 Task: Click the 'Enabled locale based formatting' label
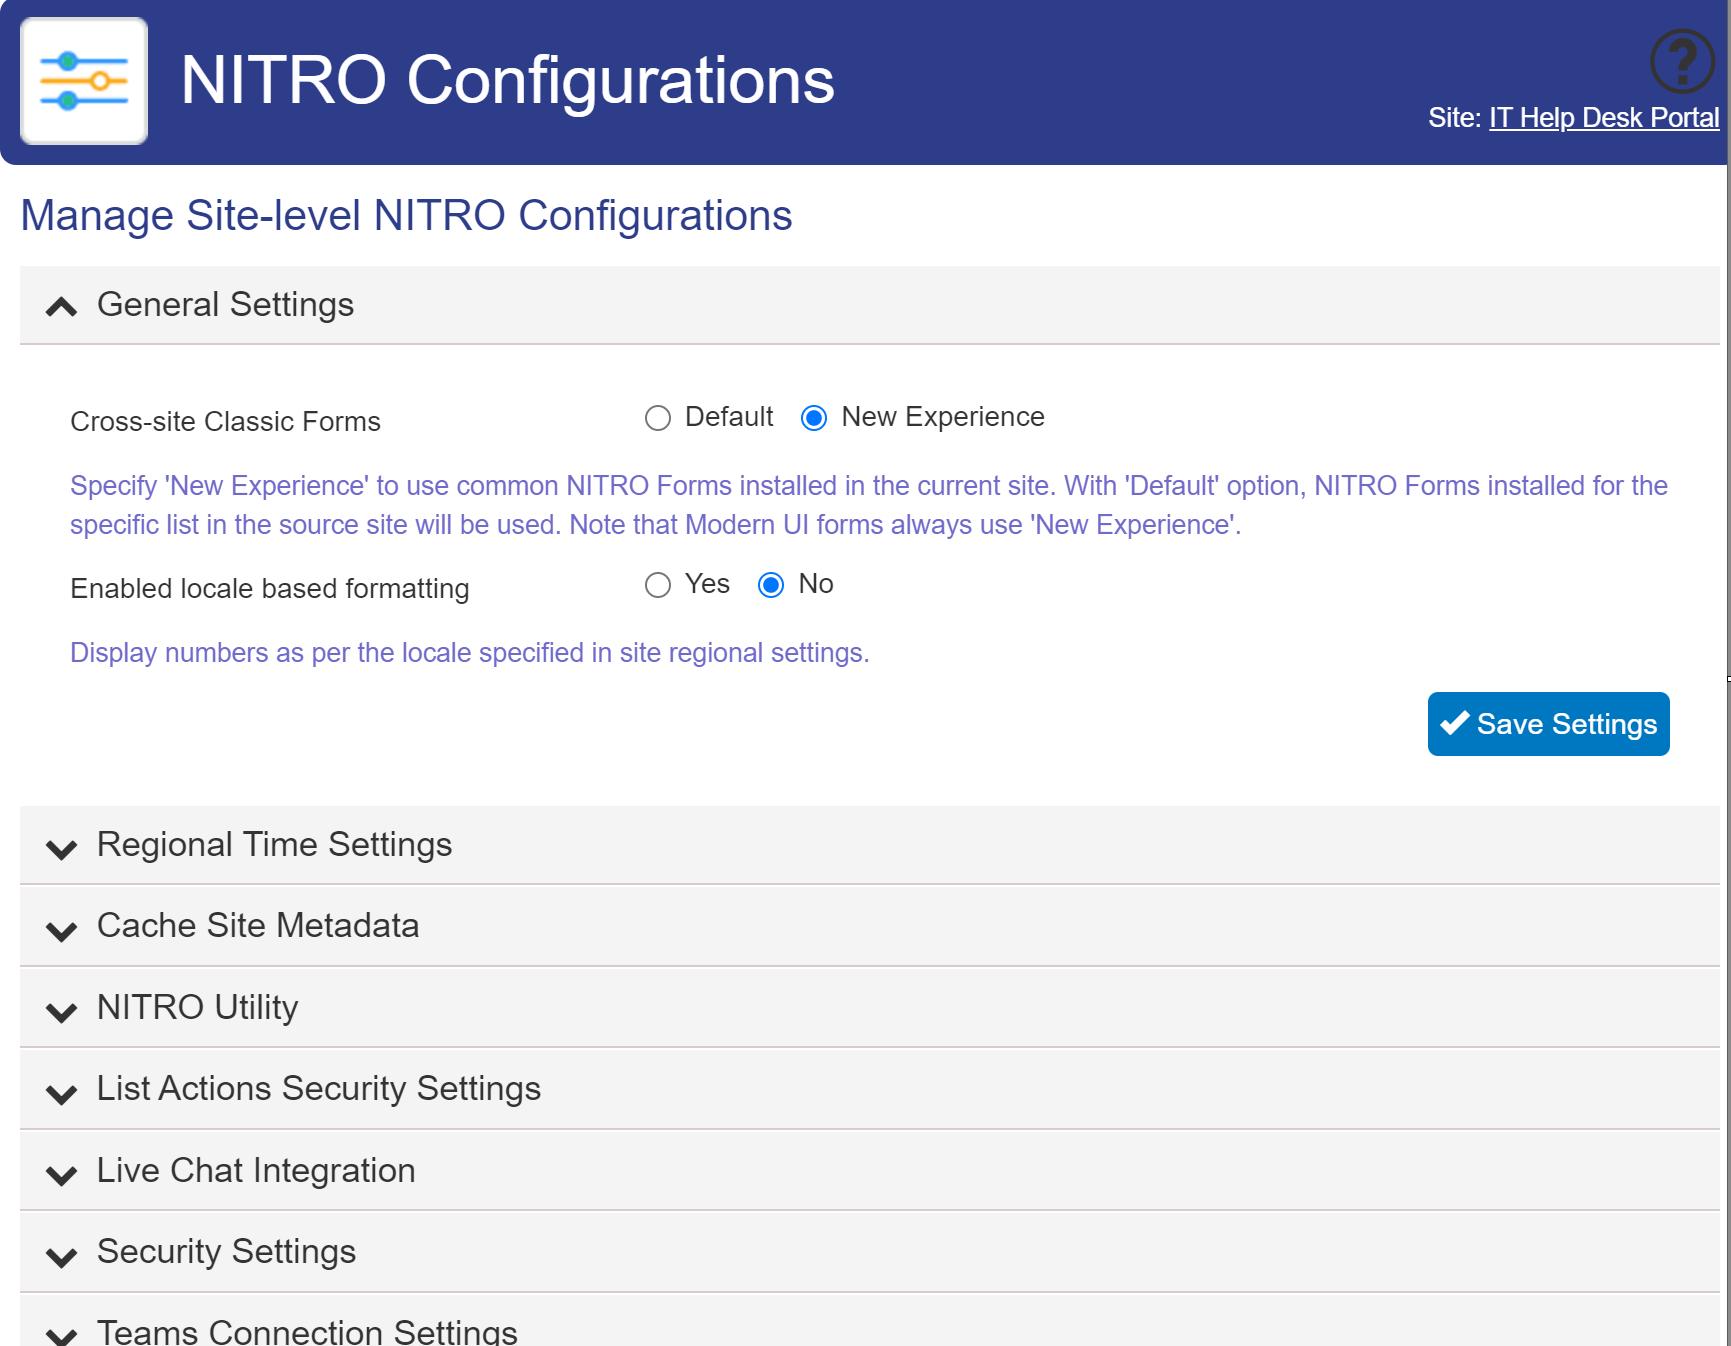tap(270, 589)
